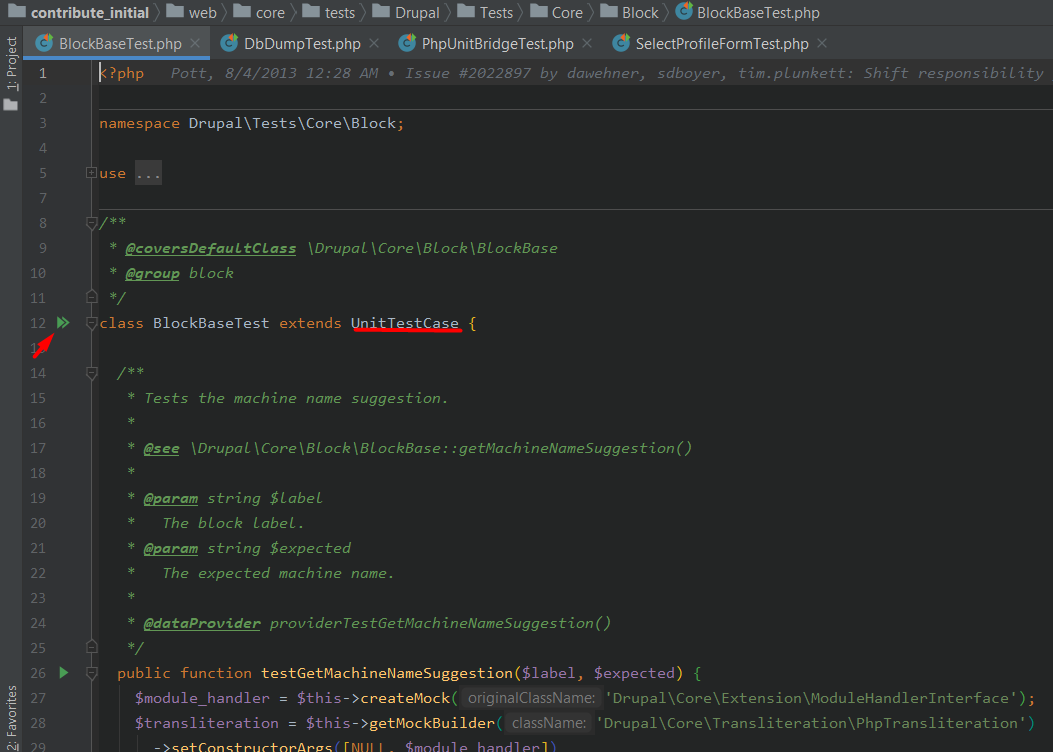This screenshot has width=1053, height=752.
Task: Click the git annotation text on line 1
Action: coord(607,73)
